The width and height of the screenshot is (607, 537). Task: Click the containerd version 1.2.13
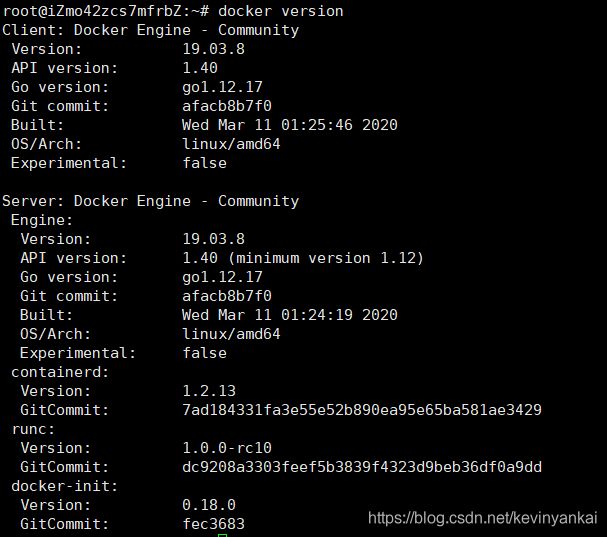click(209, 391)
